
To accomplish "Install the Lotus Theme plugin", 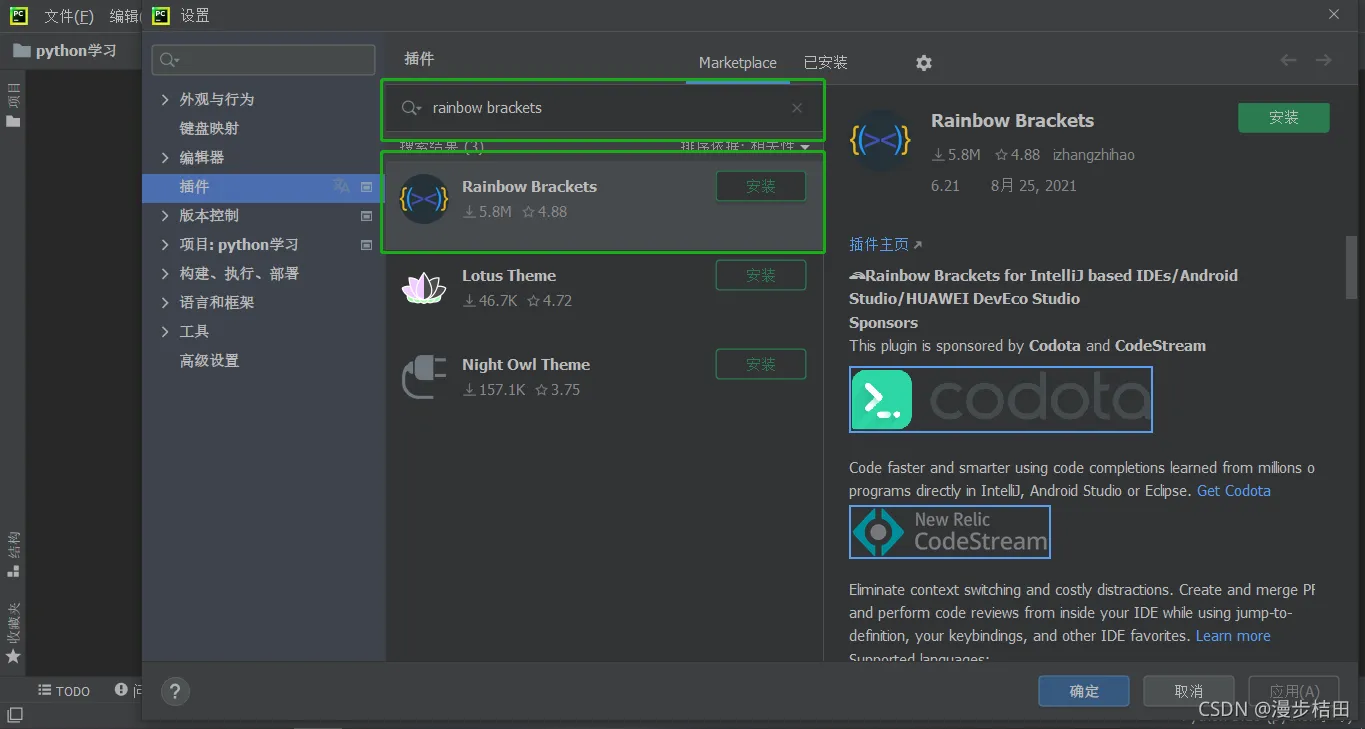I will click(761, 276).
